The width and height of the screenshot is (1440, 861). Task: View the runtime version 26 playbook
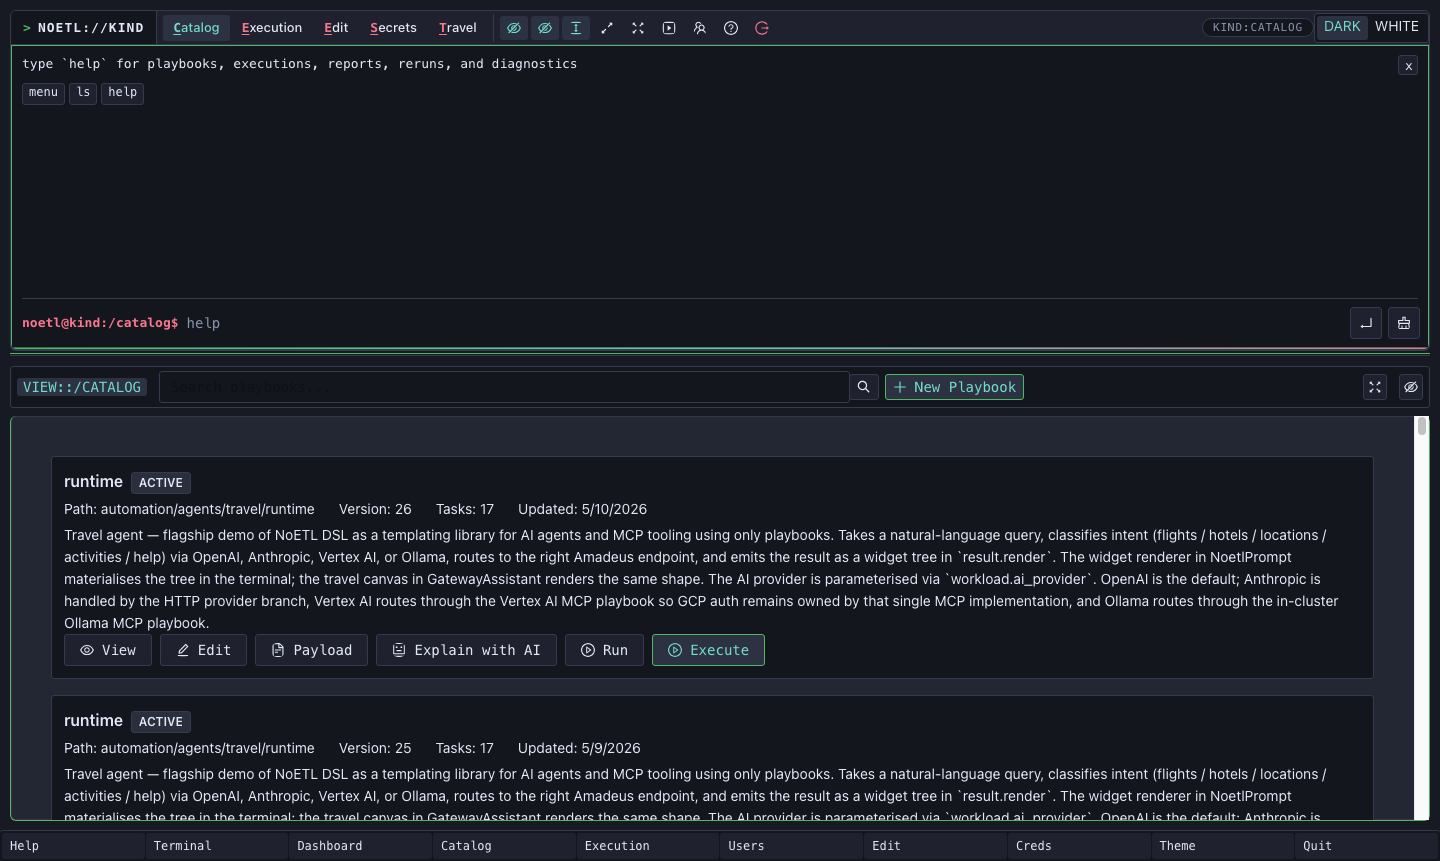108,650
